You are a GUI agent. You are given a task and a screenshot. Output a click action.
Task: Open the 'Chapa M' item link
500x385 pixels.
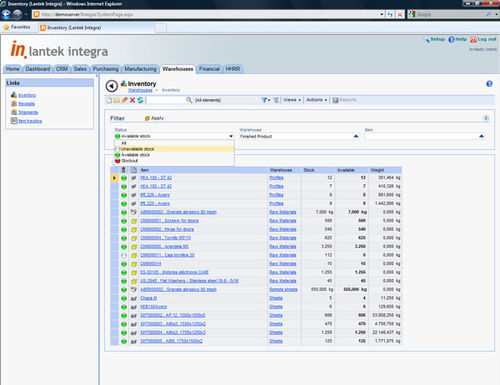pyautogui.click(x=148, y=298)
